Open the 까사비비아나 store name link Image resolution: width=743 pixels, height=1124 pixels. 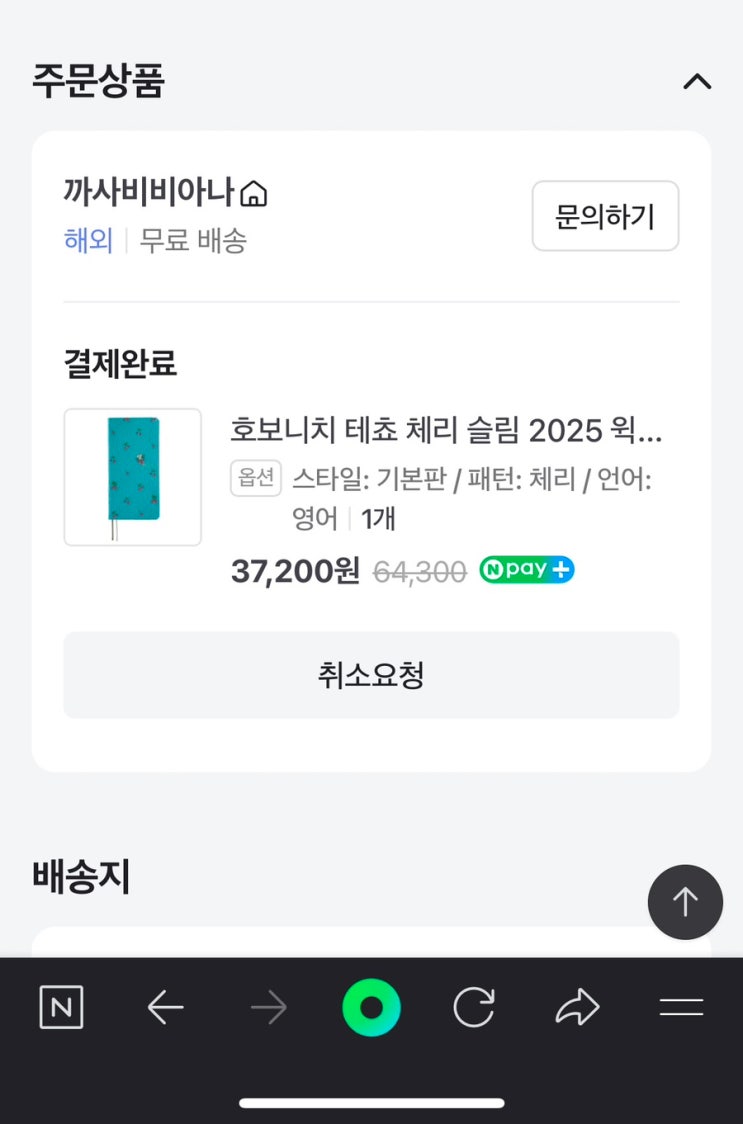coord(148,191)
